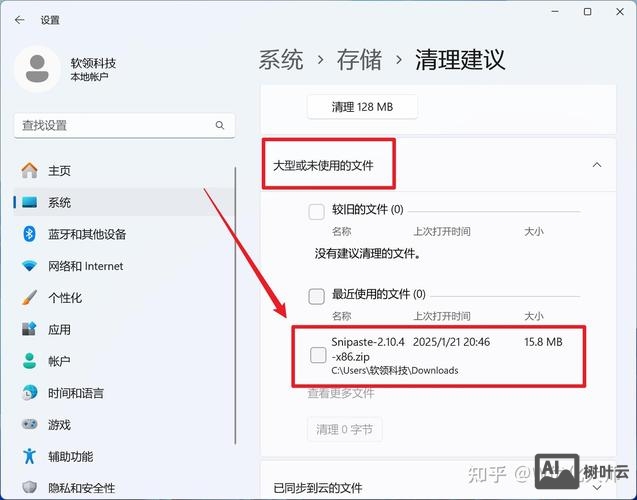
Task: Click the search magnifier icon
Action: (220, 125)
